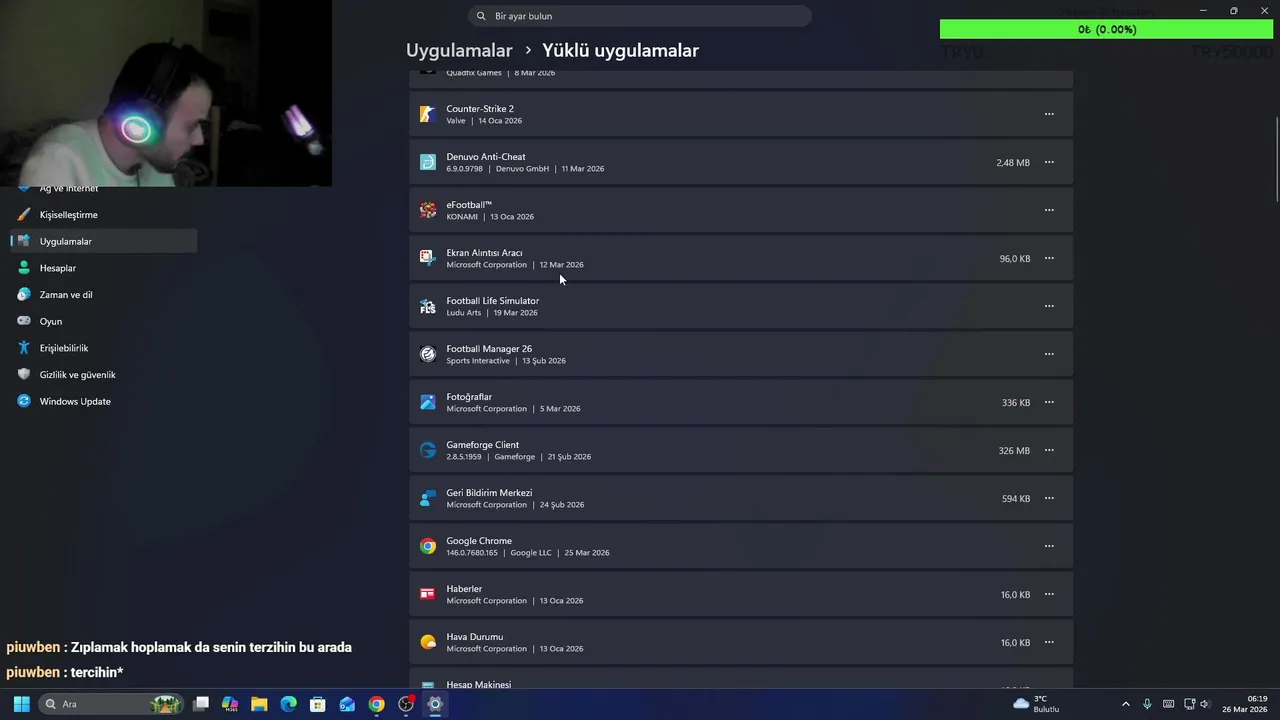The width and height of the screenshot is (1280, 720).
Task: Open three-dot menu for eFootball
Action: click(1049, 210)
